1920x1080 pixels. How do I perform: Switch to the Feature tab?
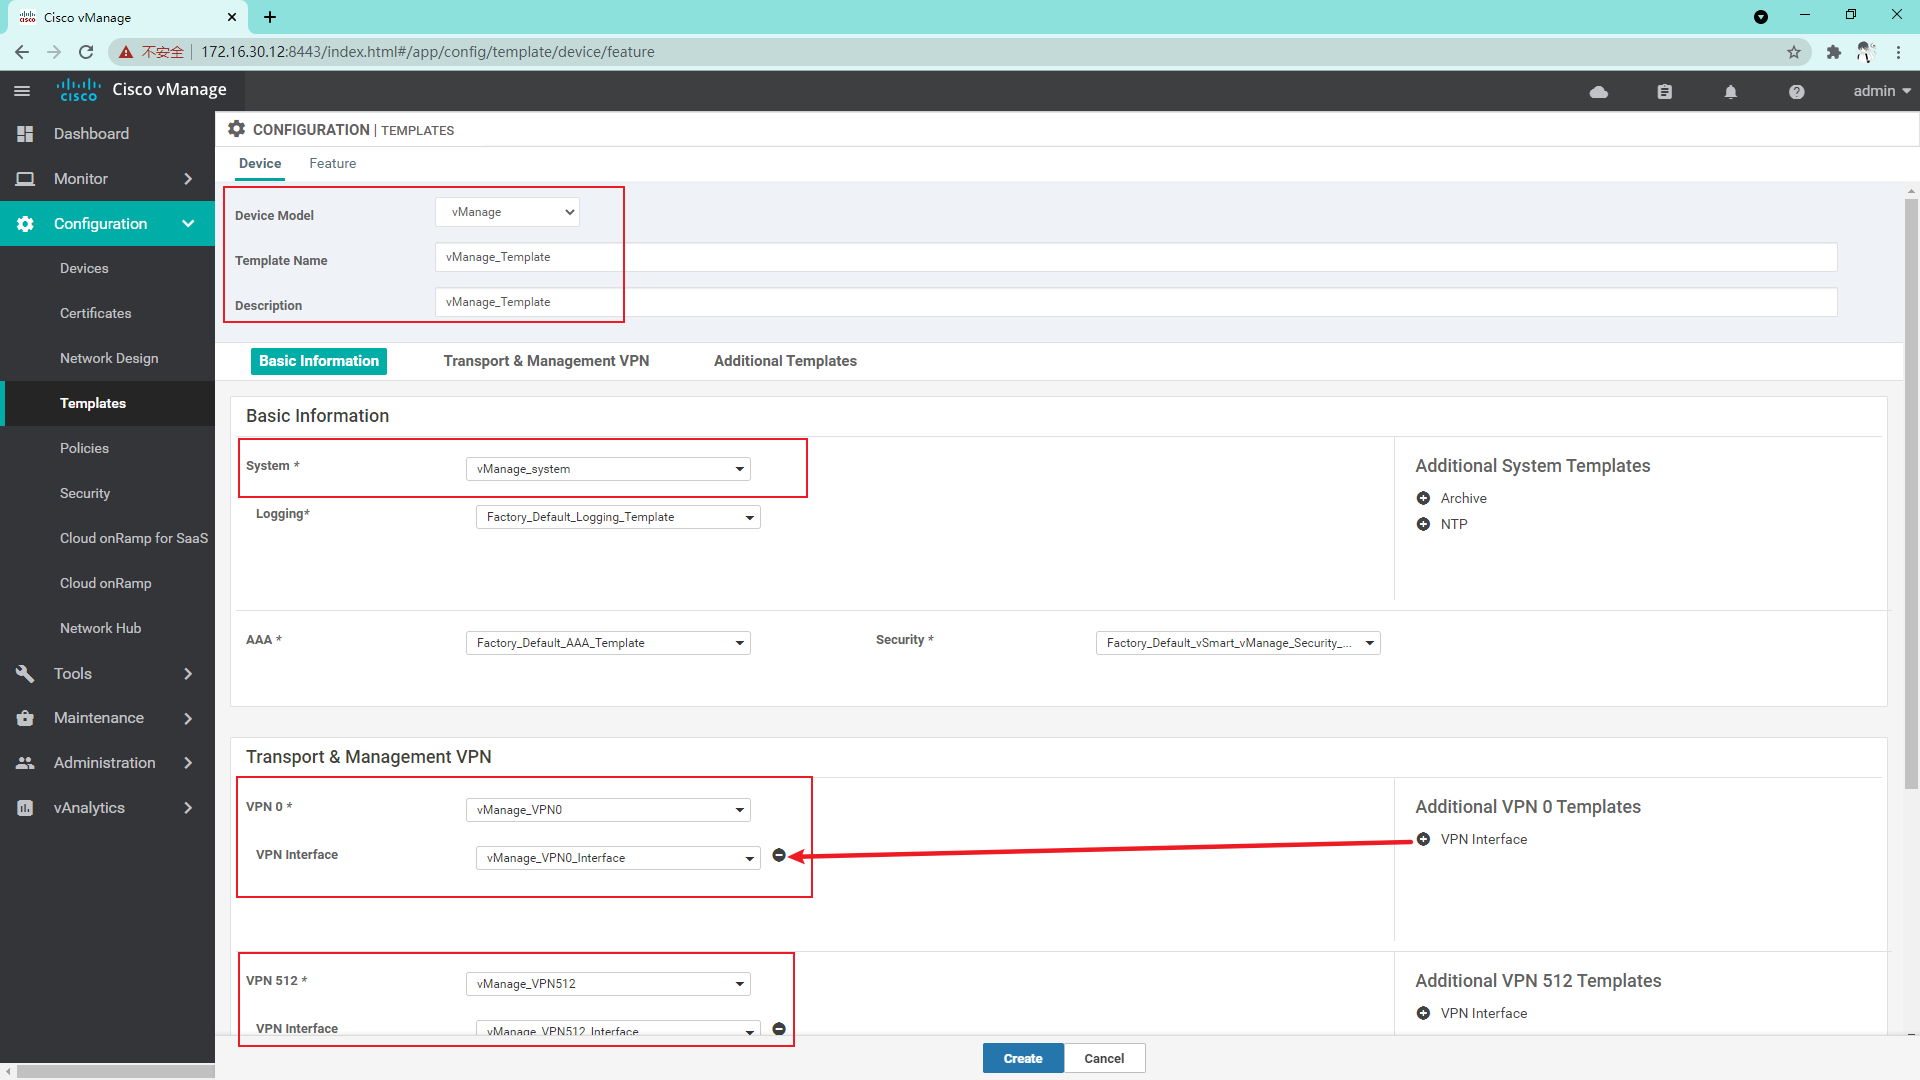(332, 163)
